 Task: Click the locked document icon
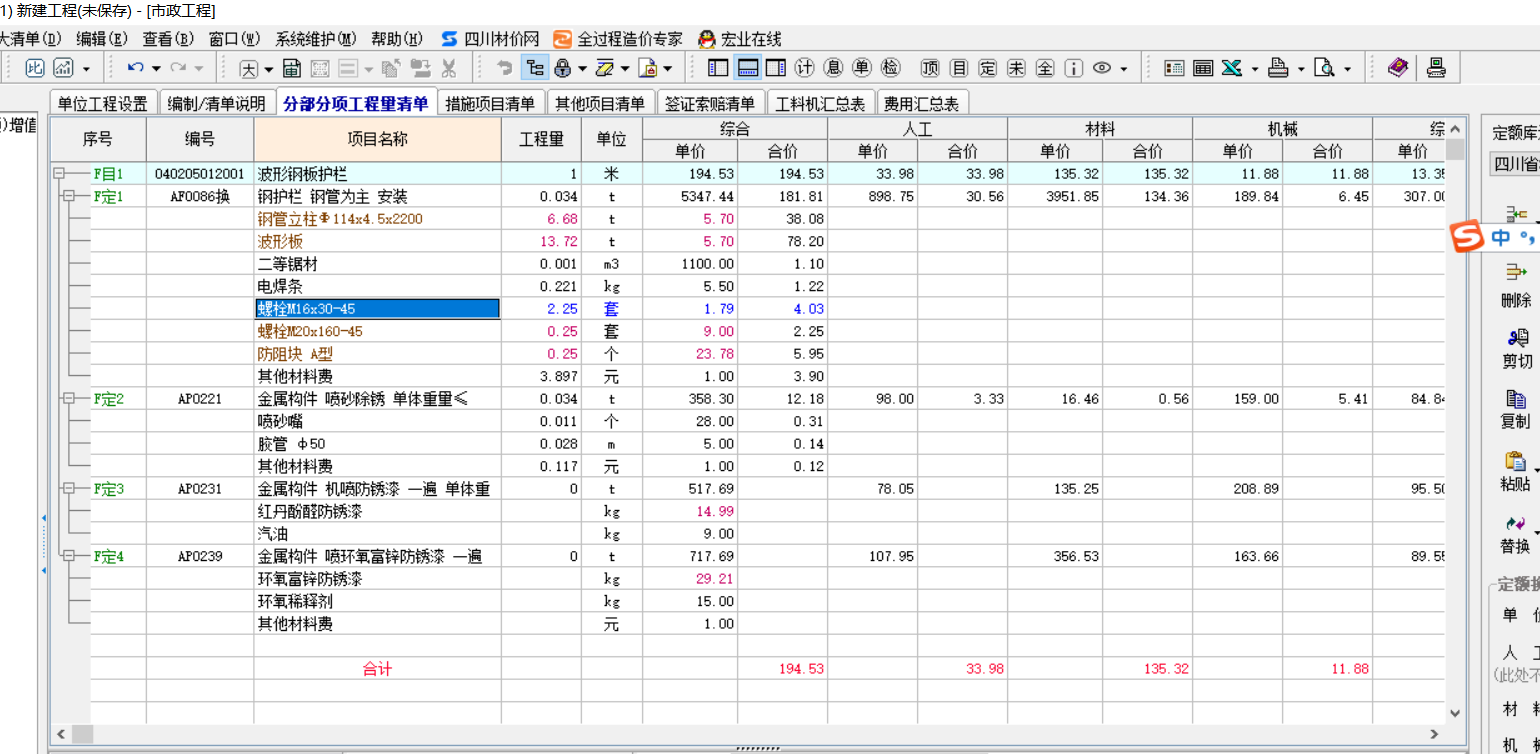647,68
